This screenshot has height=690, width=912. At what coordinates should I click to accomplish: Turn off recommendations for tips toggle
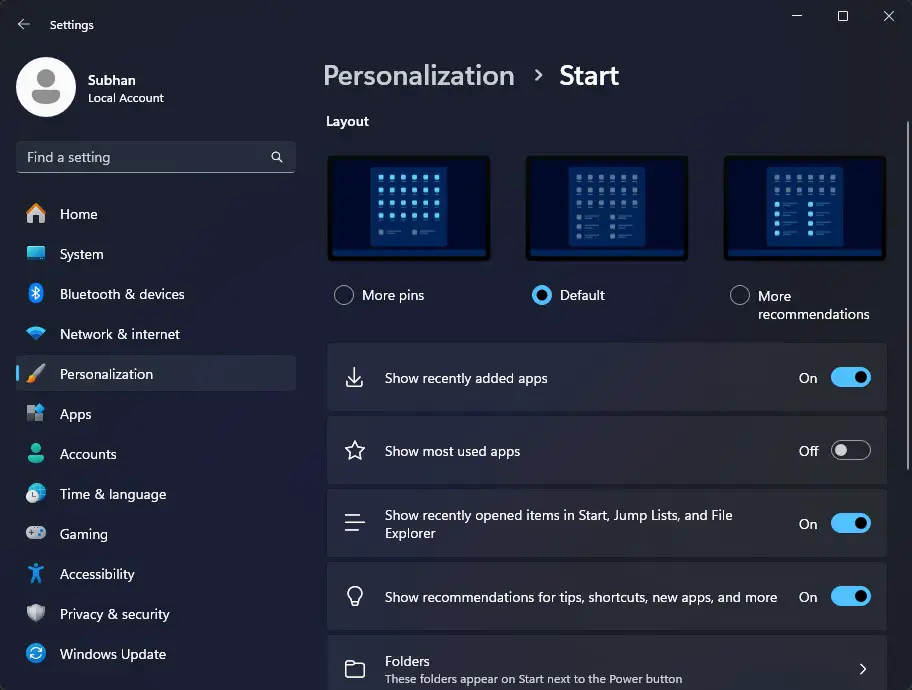[850, 596]
